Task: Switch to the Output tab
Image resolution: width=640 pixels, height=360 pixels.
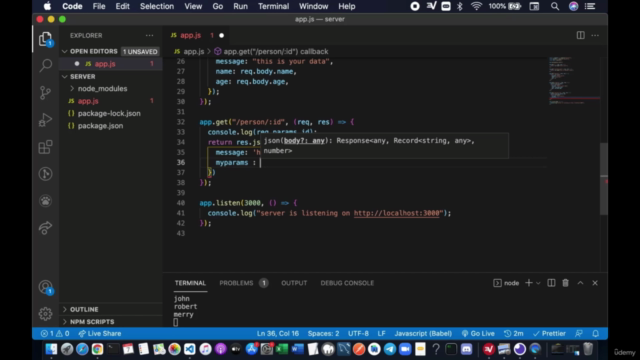Action: point(294,283)
